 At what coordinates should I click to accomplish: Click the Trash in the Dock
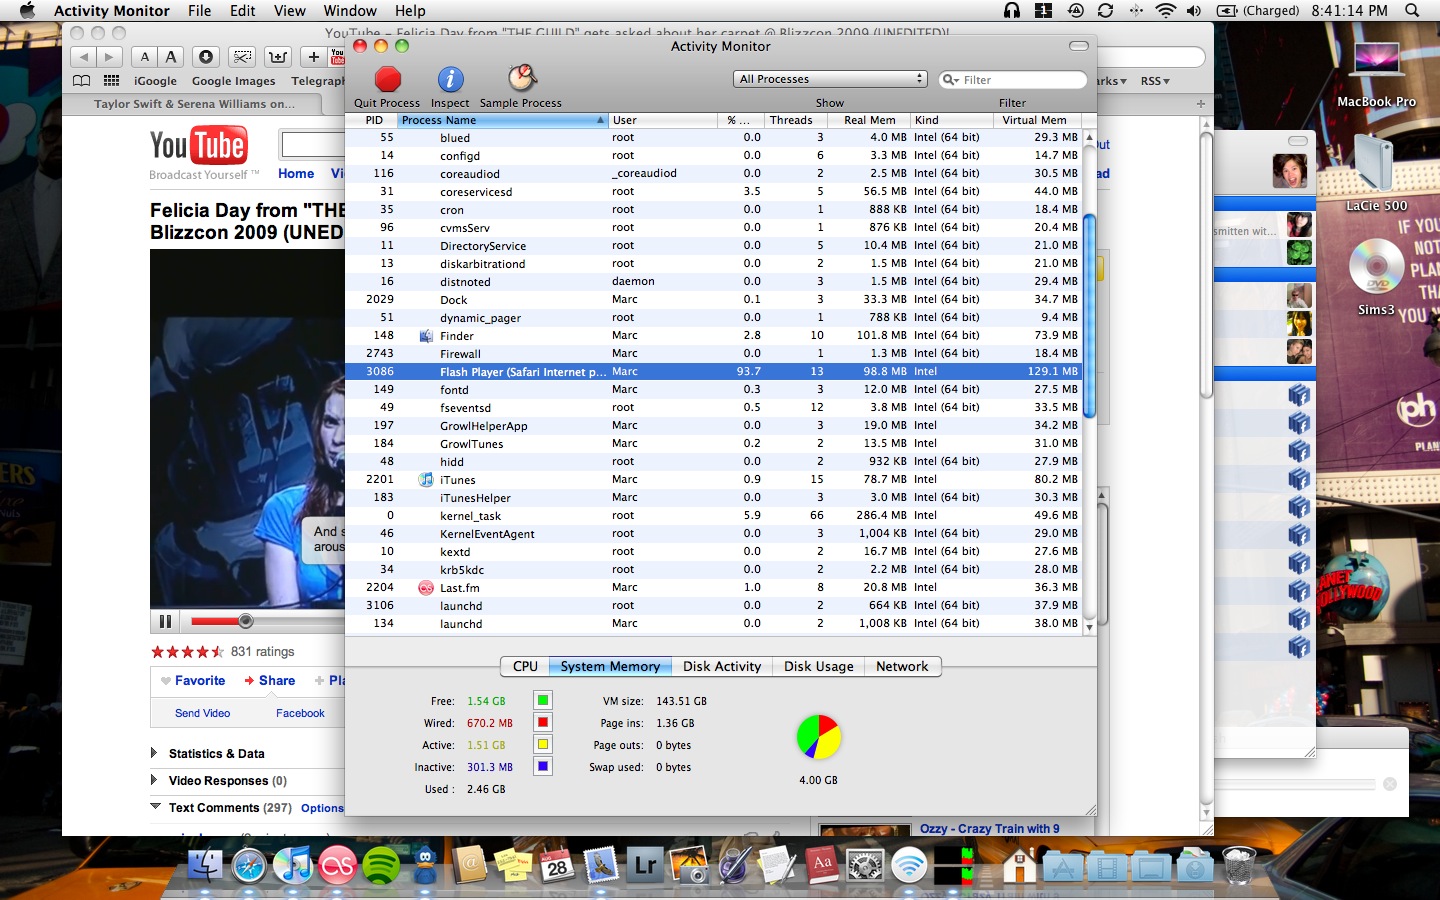tap(1238, 865)
